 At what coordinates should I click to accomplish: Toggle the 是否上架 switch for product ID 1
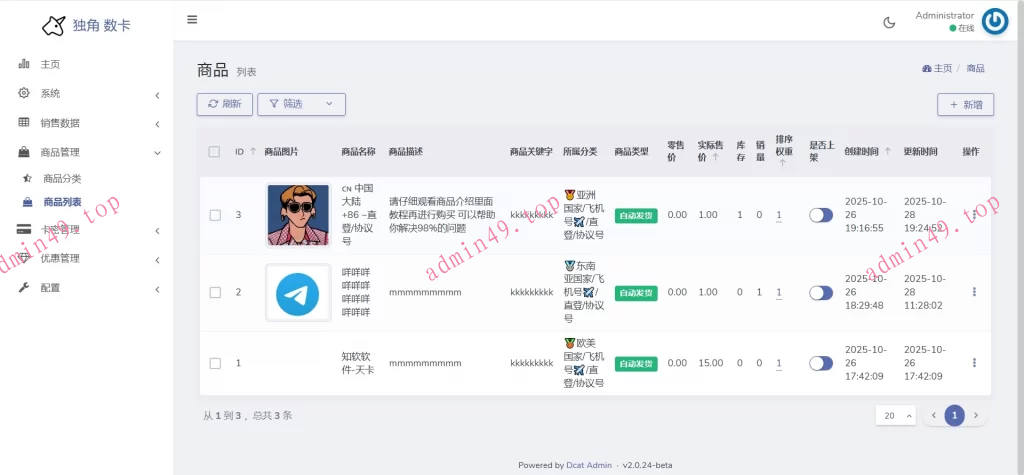point(820,363)
